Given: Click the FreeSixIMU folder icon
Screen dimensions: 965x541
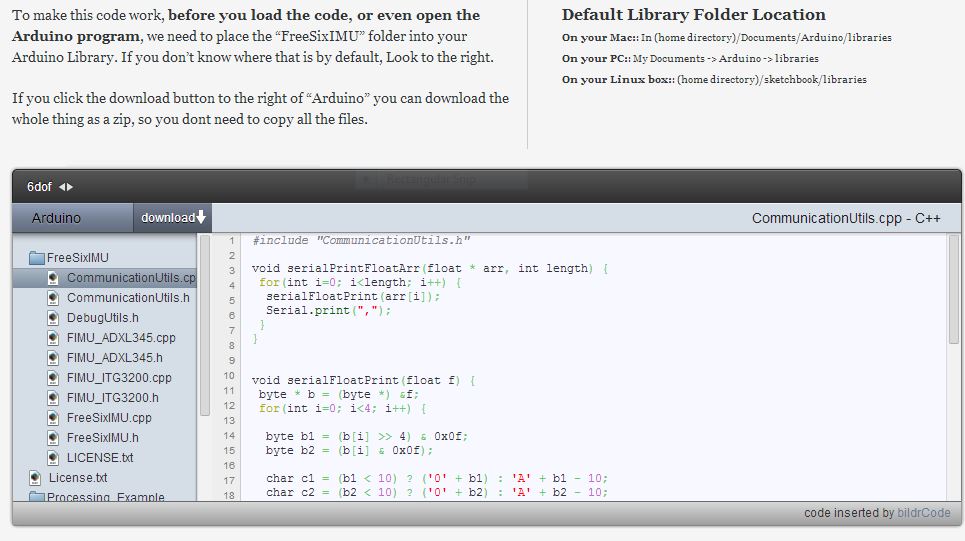Looking at the screenshot, I should 36,257.
